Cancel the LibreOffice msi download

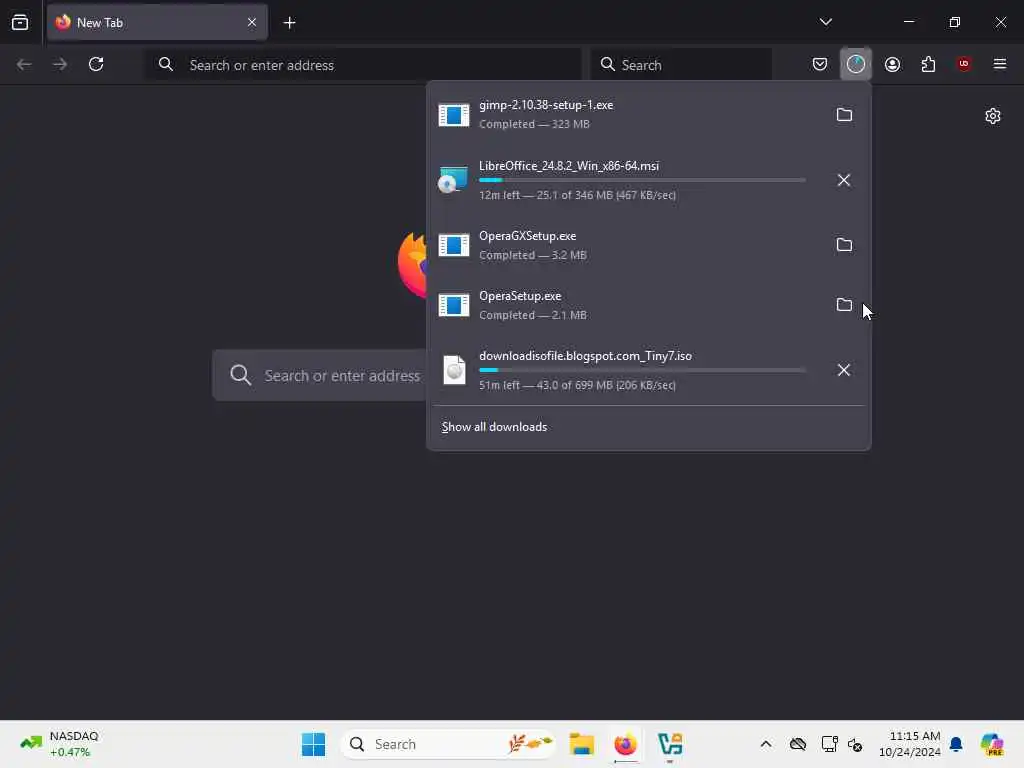pyautogui.click(x=844, y=180)
